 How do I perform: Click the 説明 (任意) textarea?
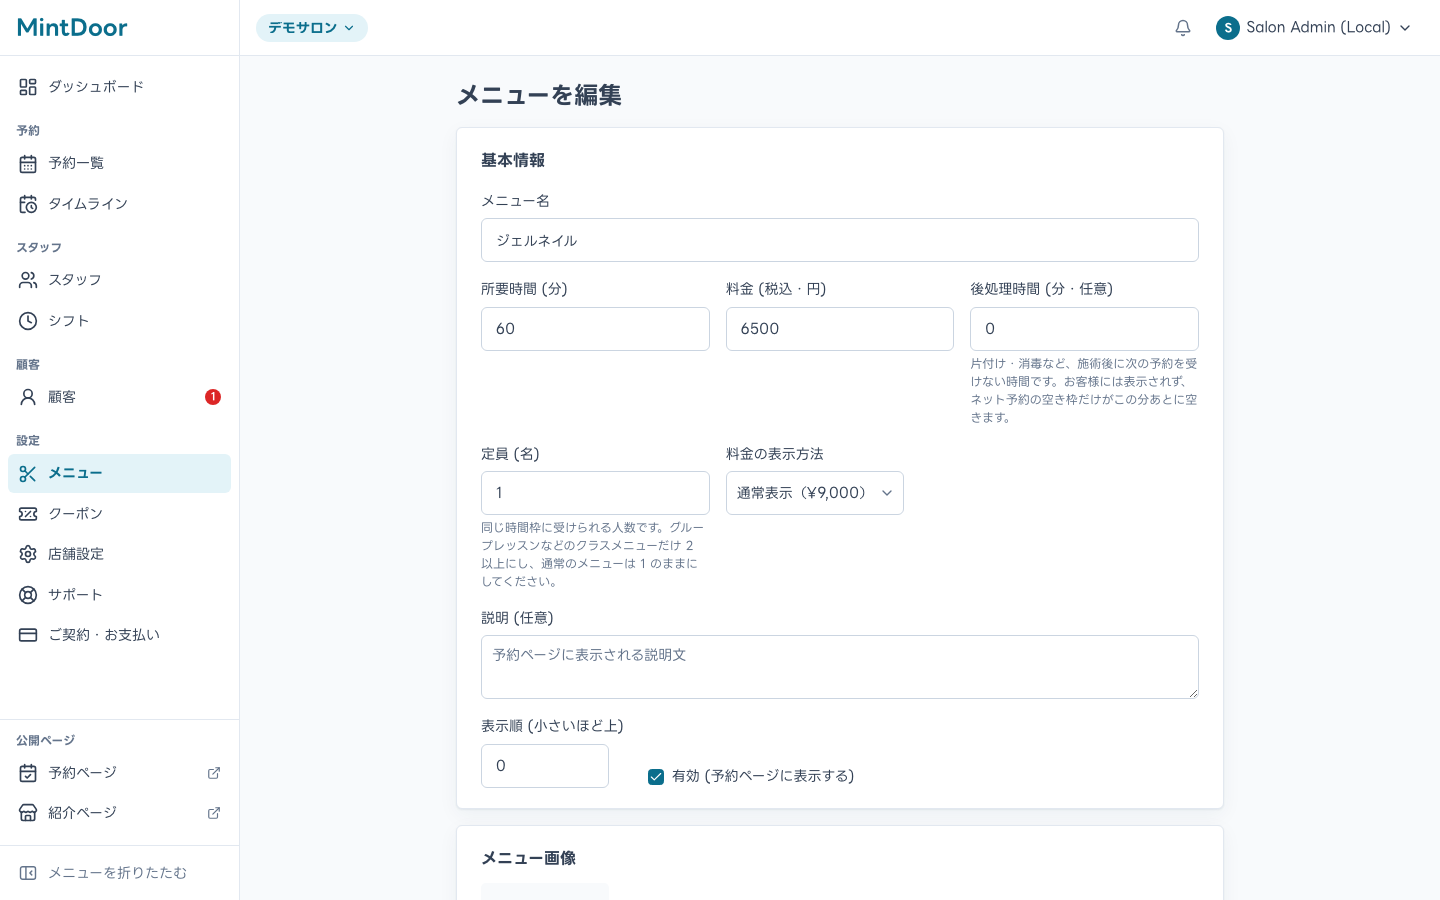840,667
